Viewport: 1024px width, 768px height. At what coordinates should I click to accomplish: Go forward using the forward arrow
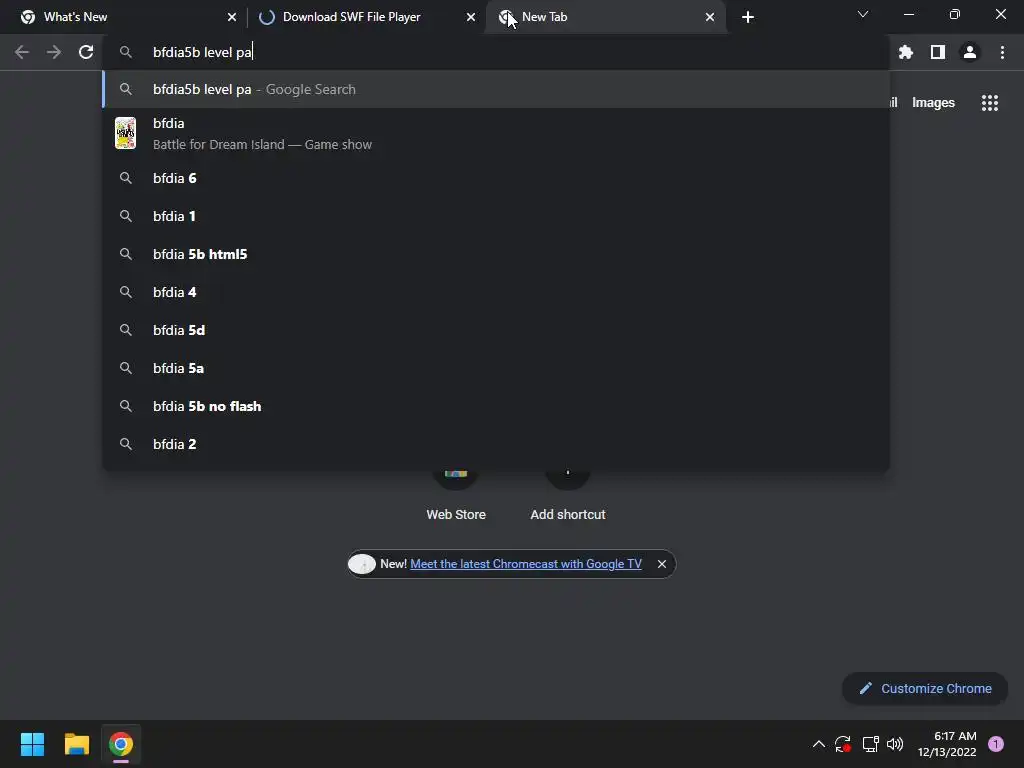[x=54, y=52]
